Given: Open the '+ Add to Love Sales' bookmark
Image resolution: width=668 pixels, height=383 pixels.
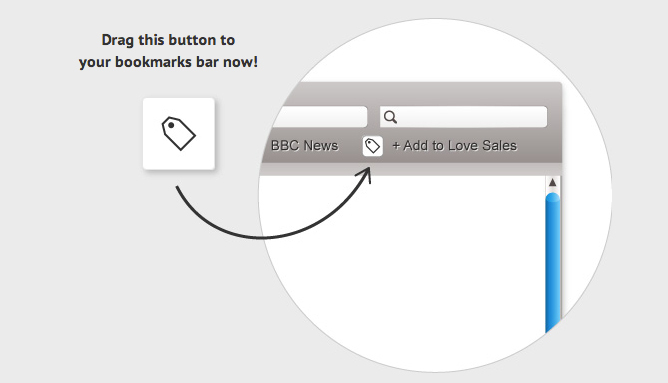Looking at the screenshot, I should (x=455, y=146).
